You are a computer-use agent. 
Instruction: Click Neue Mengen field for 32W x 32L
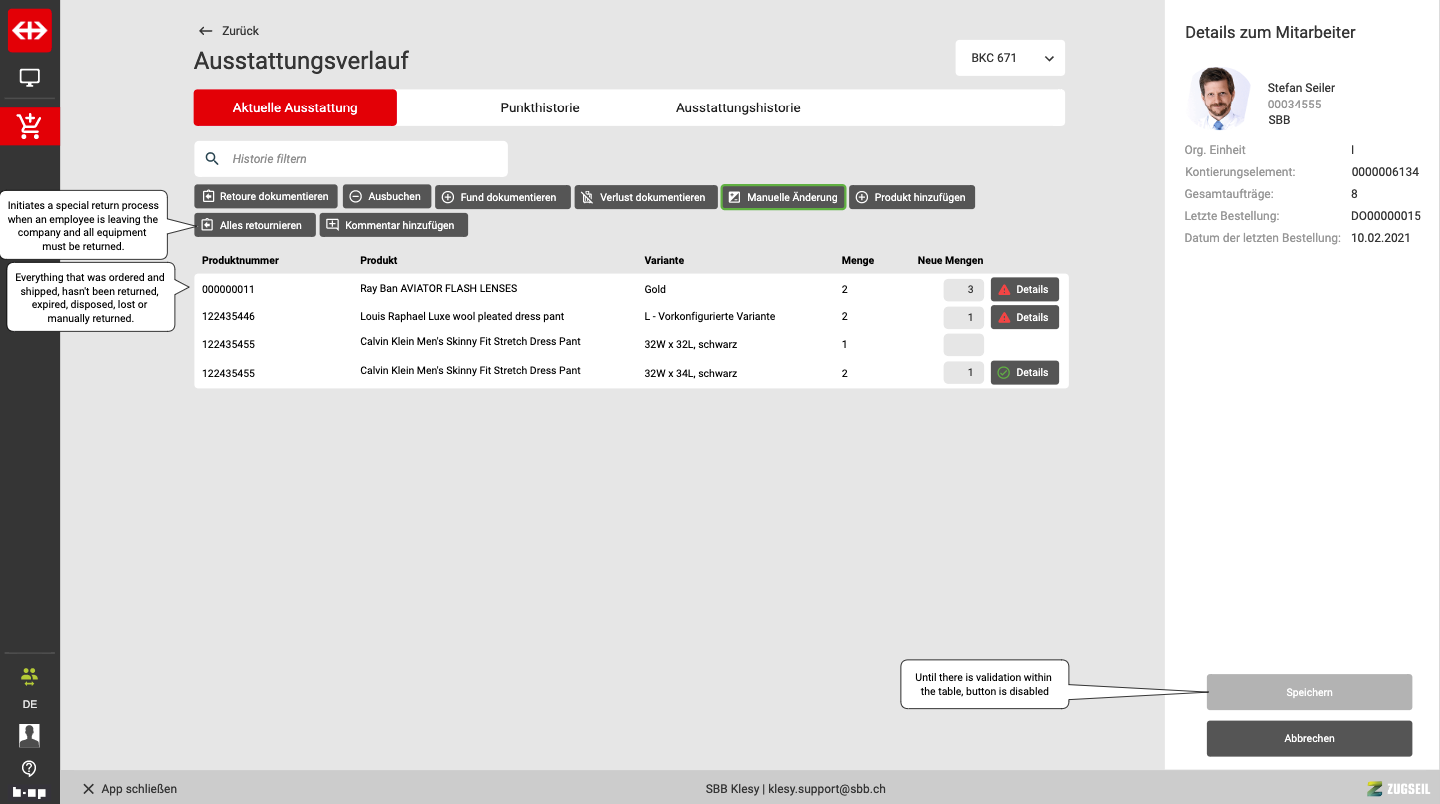point(964,345)
